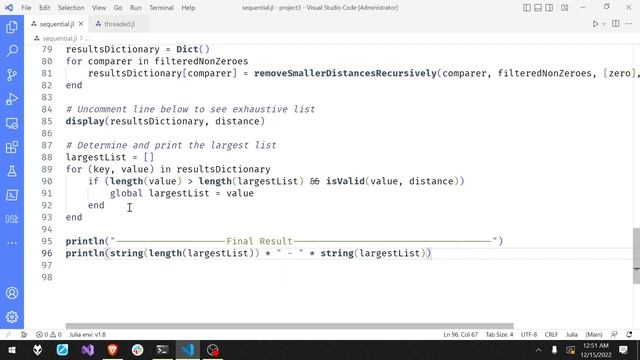Select the sequential.jl tab
Viewport: 640px width, 360px height.
tap(57, 24)
